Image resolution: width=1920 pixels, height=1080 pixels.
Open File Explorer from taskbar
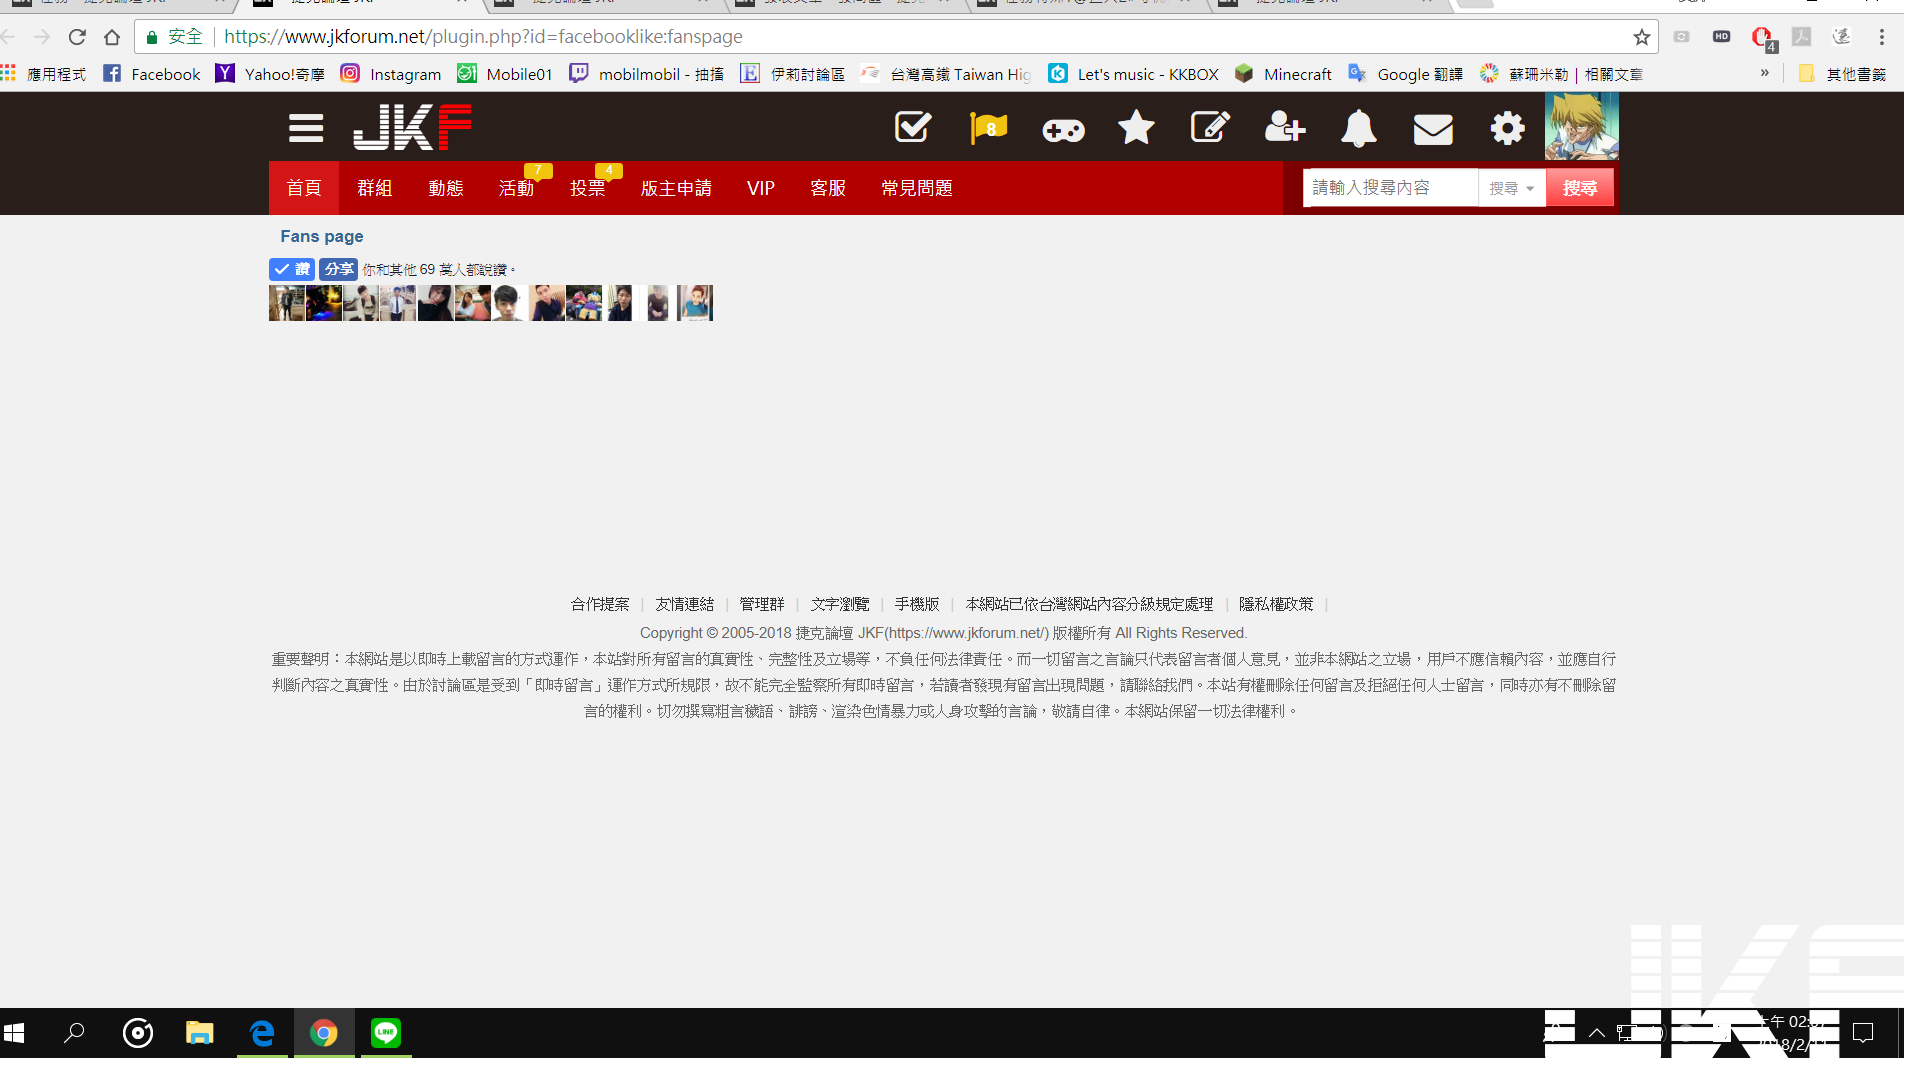coord(200,1033)
